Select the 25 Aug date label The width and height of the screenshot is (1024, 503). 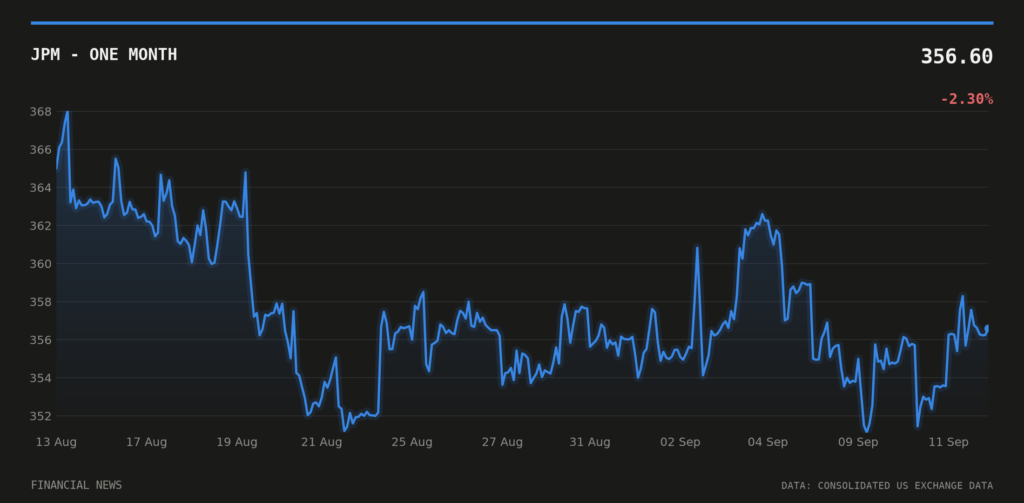412,442
